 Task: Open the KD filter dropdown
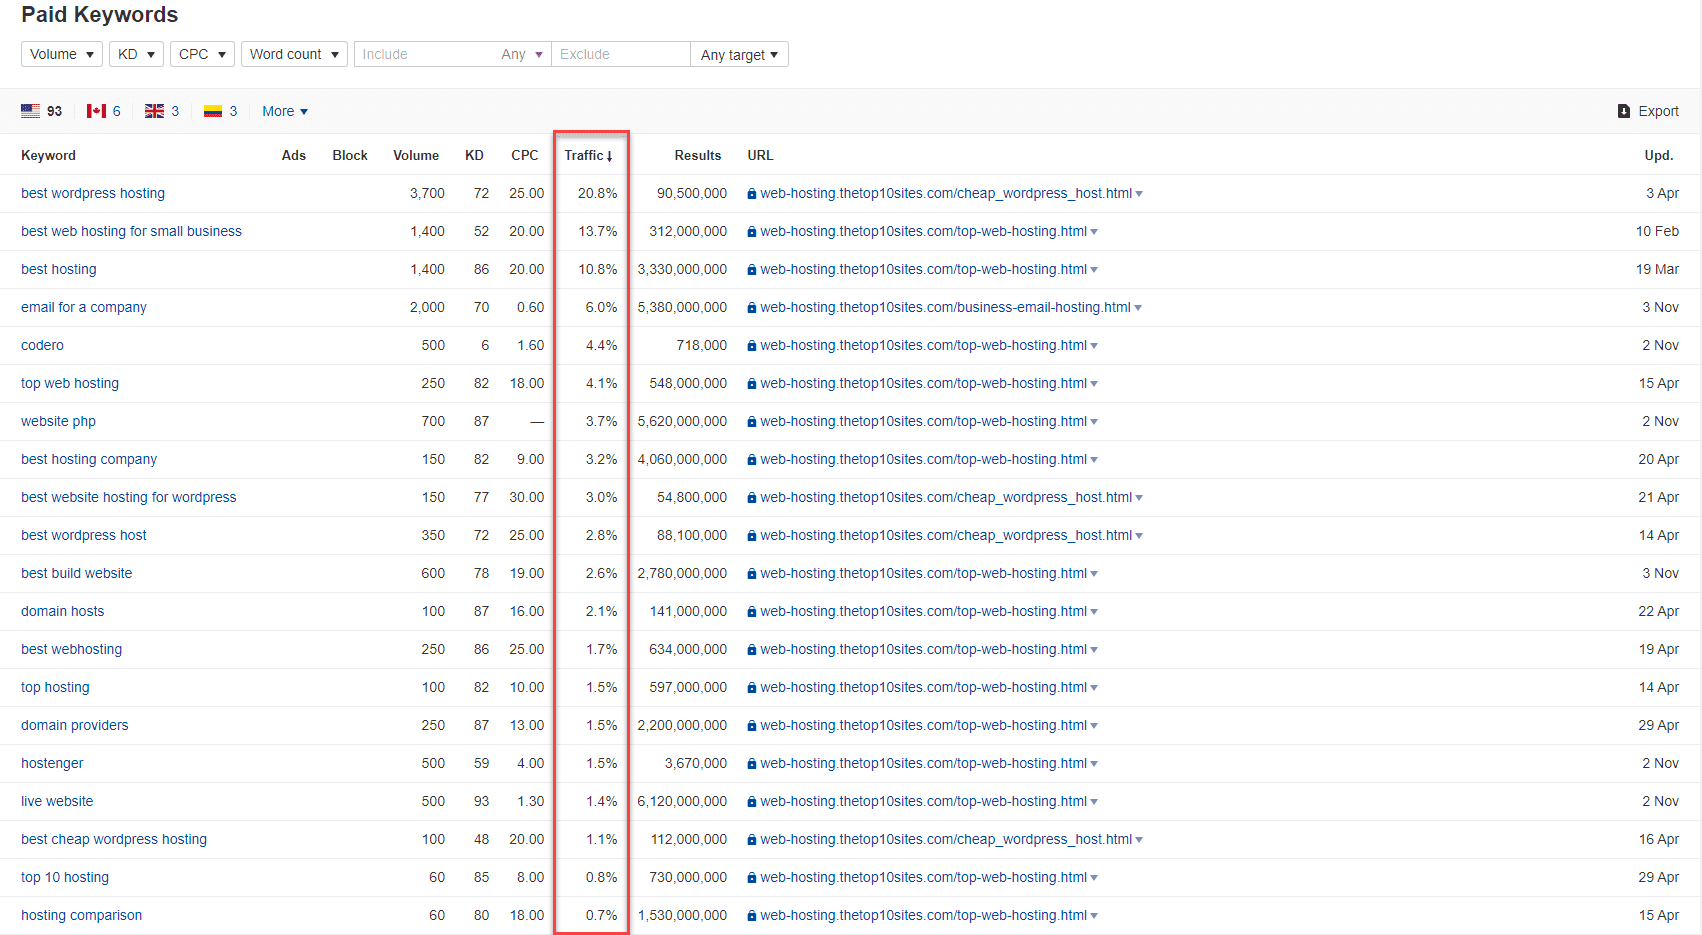tap(136, 54)
